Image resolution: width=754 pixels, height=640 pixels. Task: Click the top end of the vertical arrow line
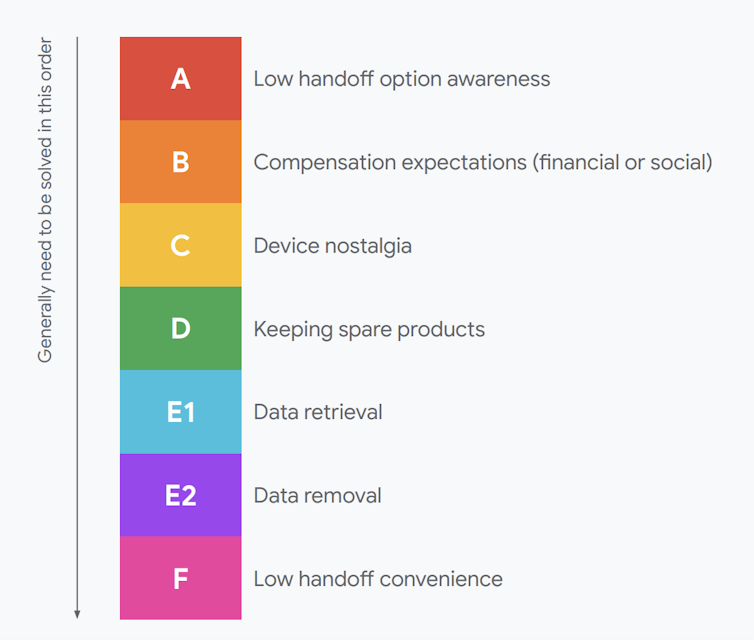pos(77,40)
